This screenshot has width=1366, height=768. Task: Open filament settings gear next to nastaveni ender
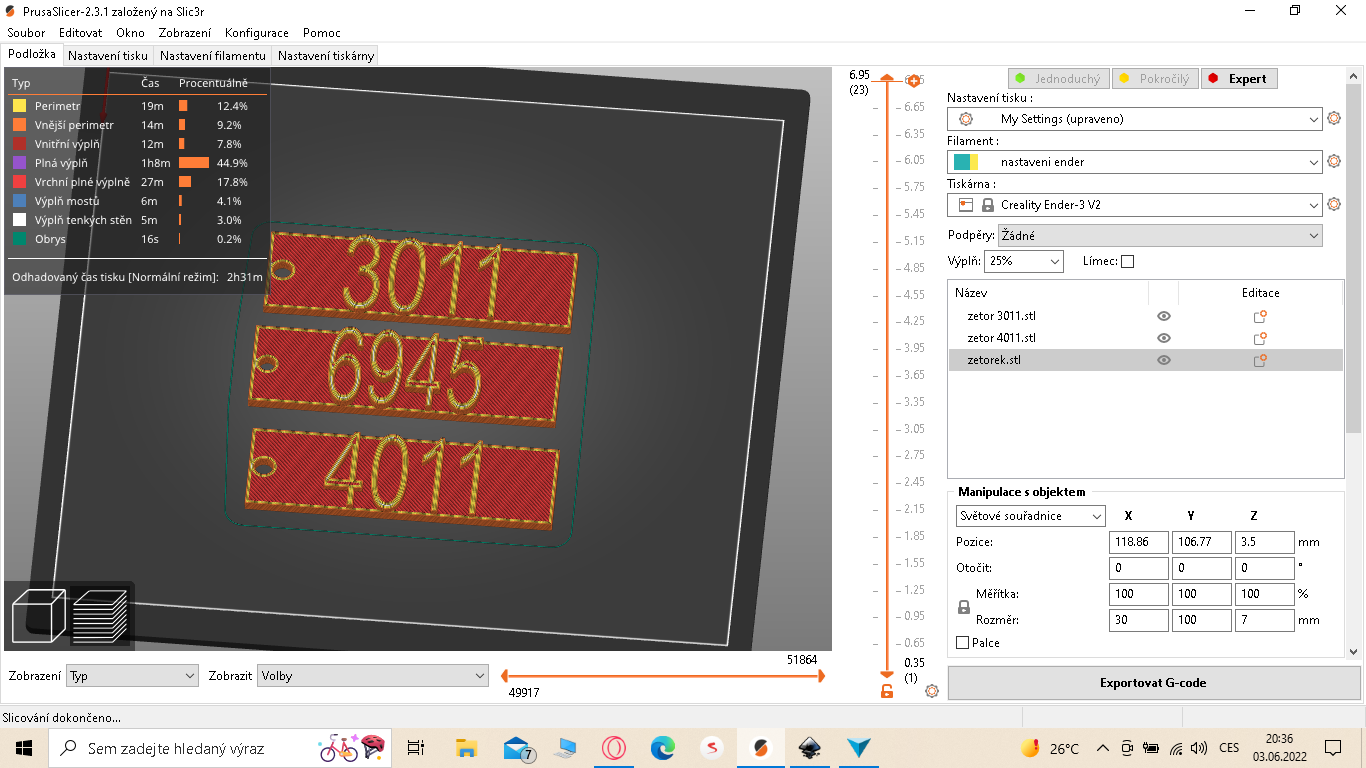[1333, 161]
